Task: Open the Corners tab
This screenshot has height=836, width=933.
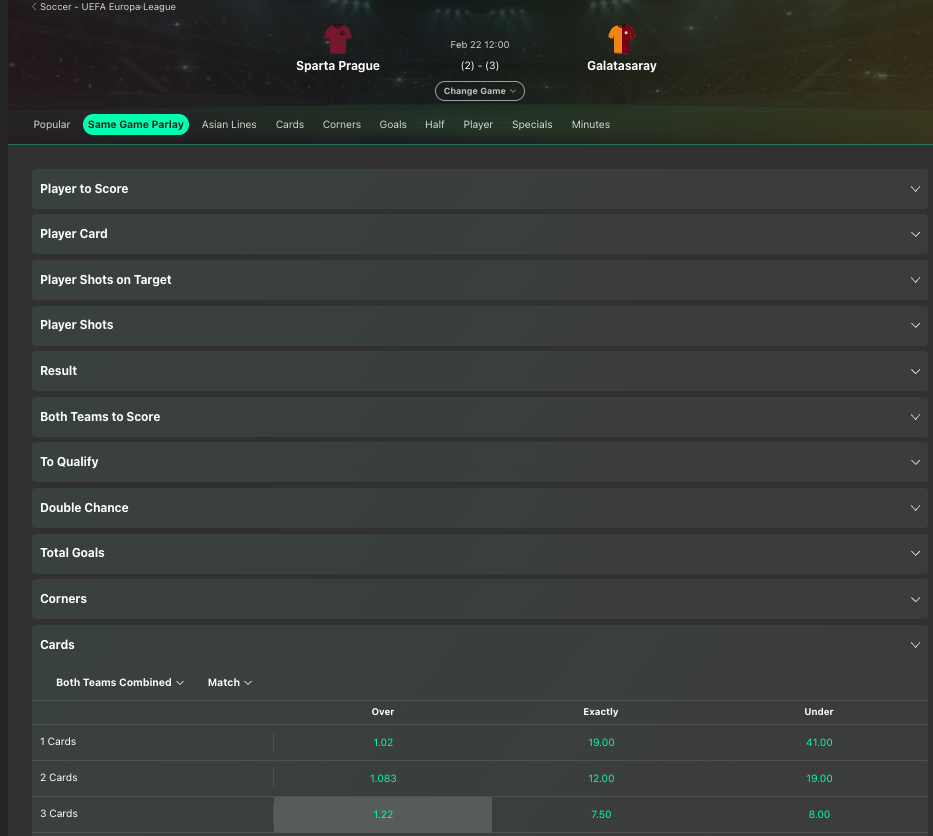Action: [x=342, y=124]
